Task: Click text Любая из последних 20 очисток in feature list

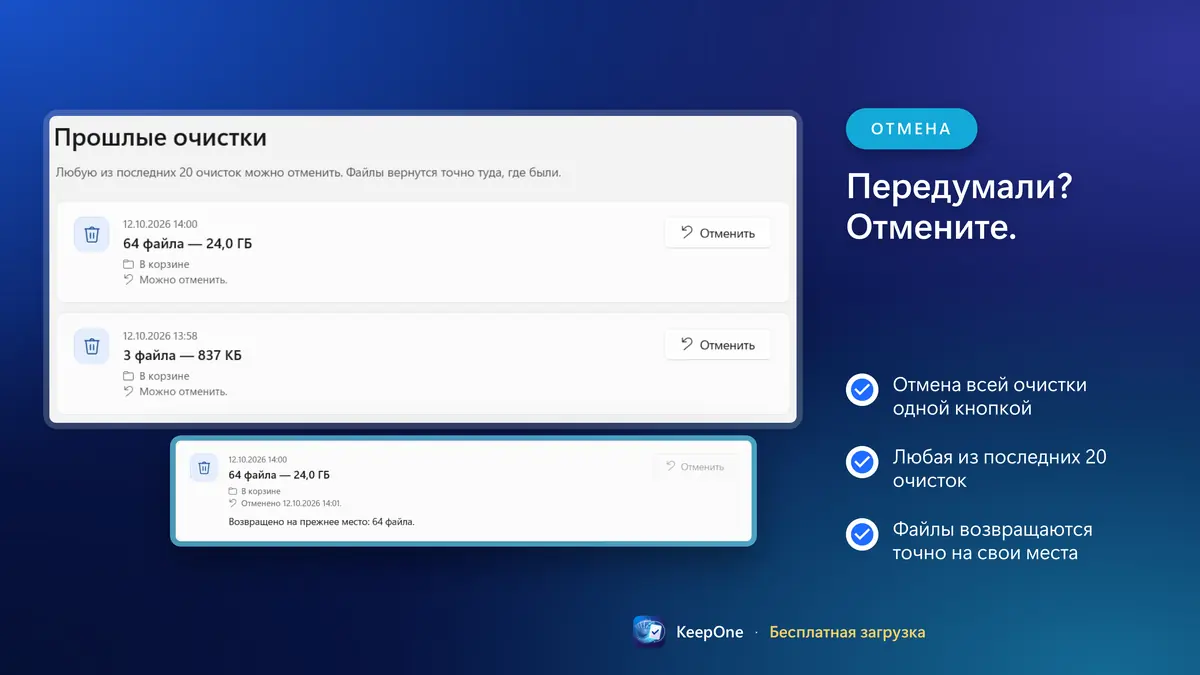Action: pyautogui.click(x=999, y=468)
